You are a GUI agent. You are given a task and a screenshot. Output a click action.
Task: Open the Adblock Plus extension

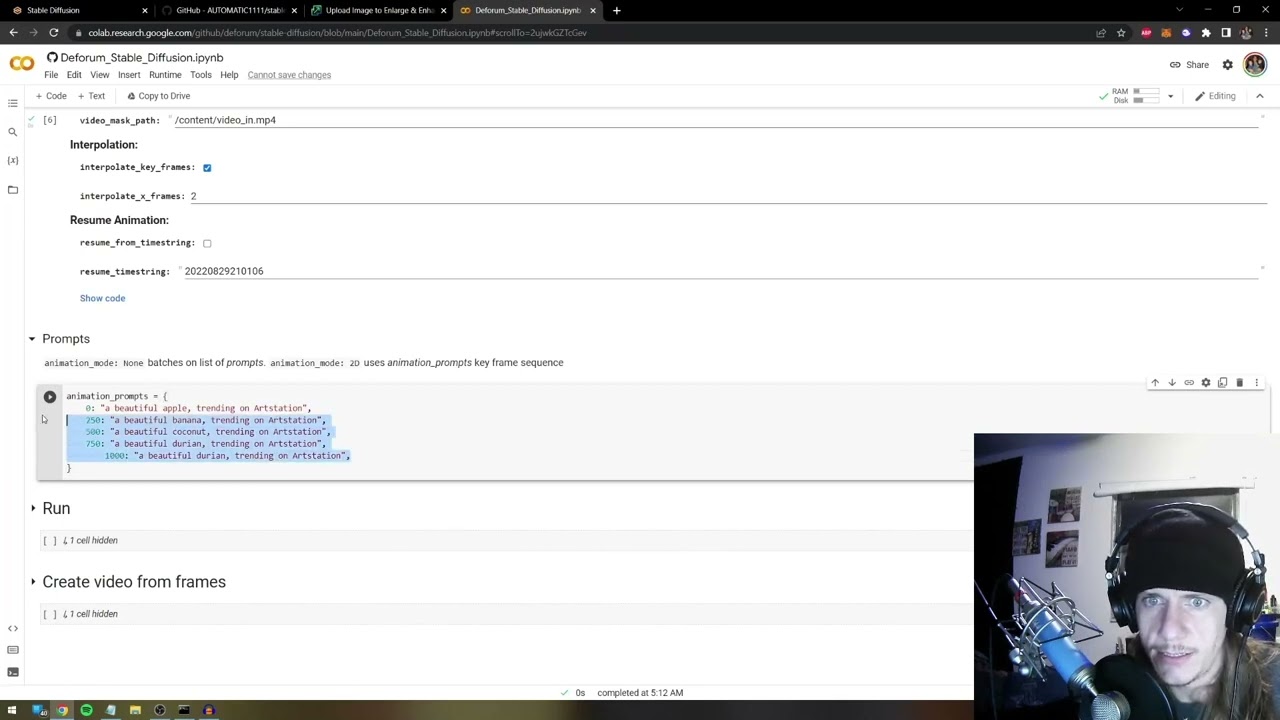[x=1146, y=33]
